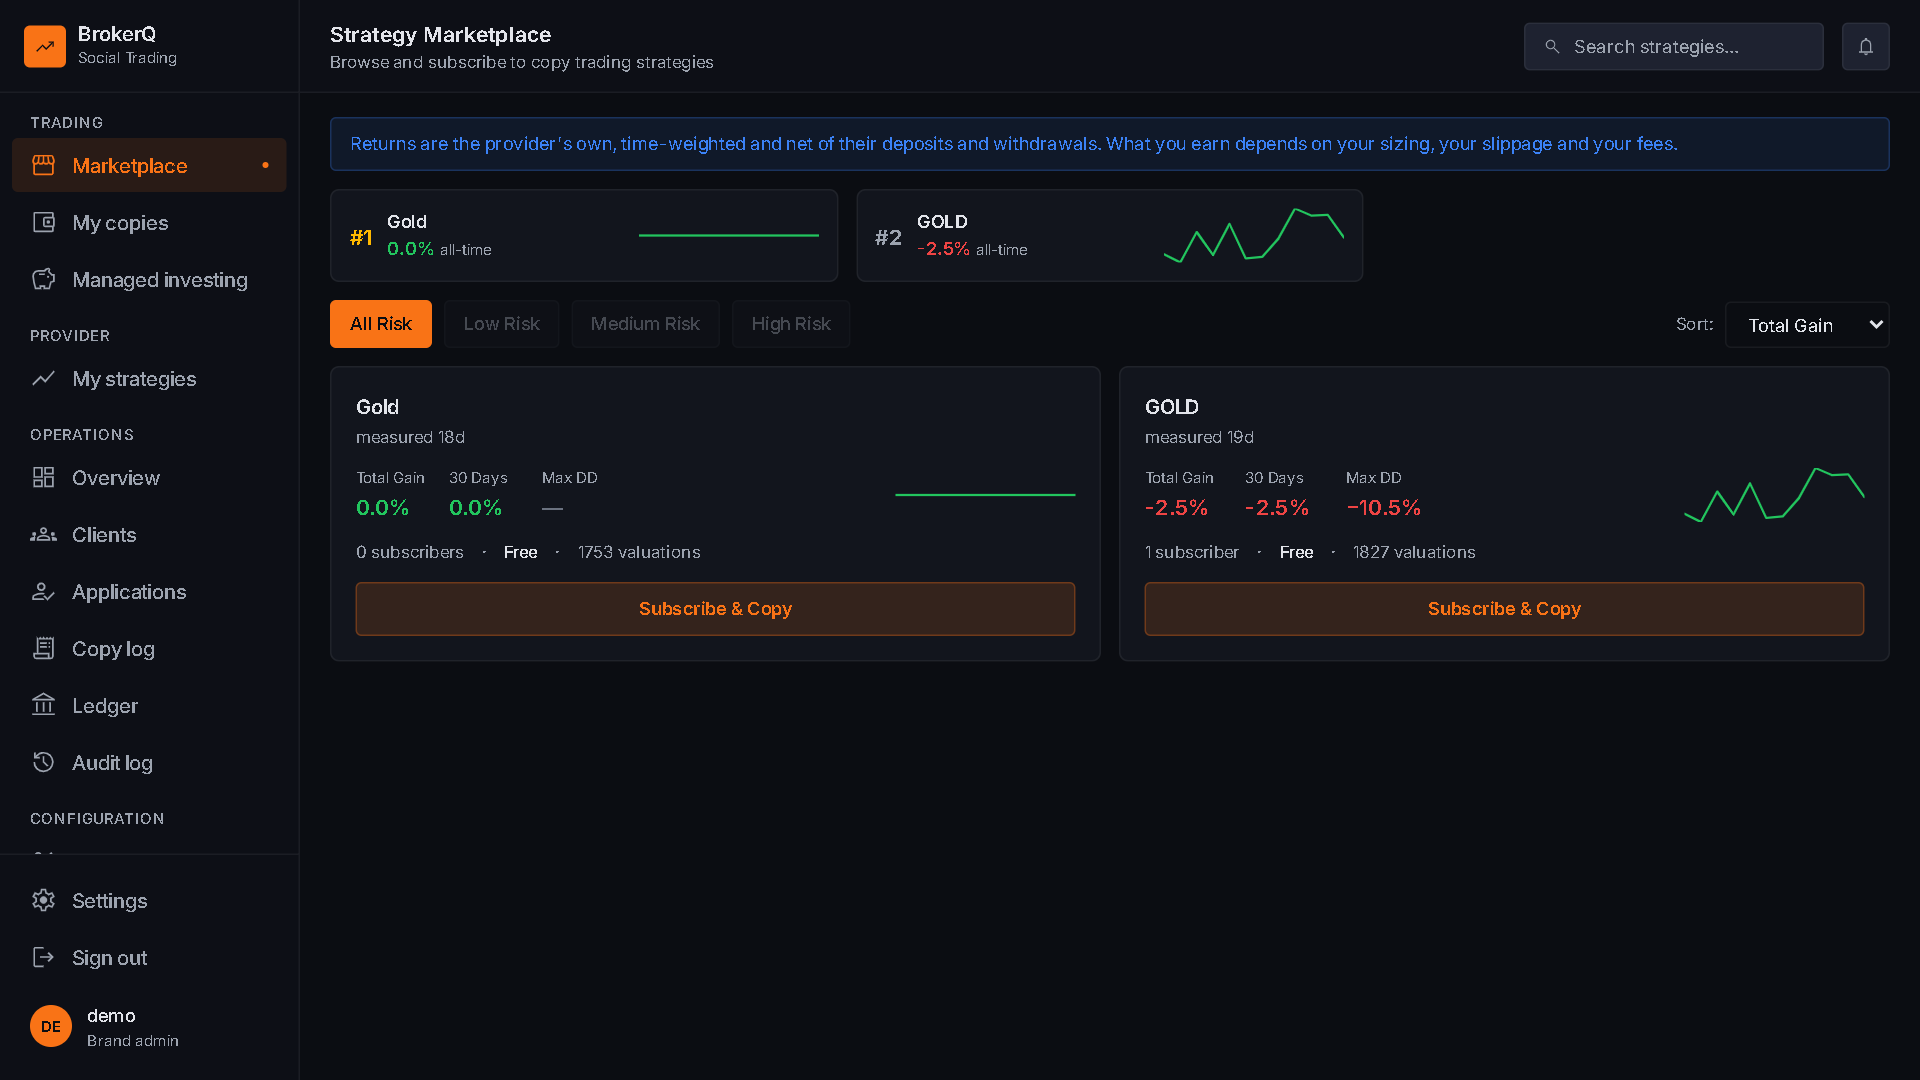This screenshot has width=1920, height=1080.
Task: Open Managed investing section
Action: pyautogui.click(x=149, y=279)
